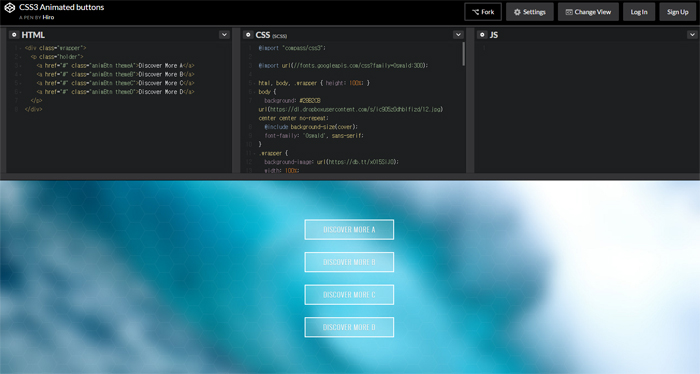Click the CSS line with the fonts.googleapis.com import

click(343, 66)
